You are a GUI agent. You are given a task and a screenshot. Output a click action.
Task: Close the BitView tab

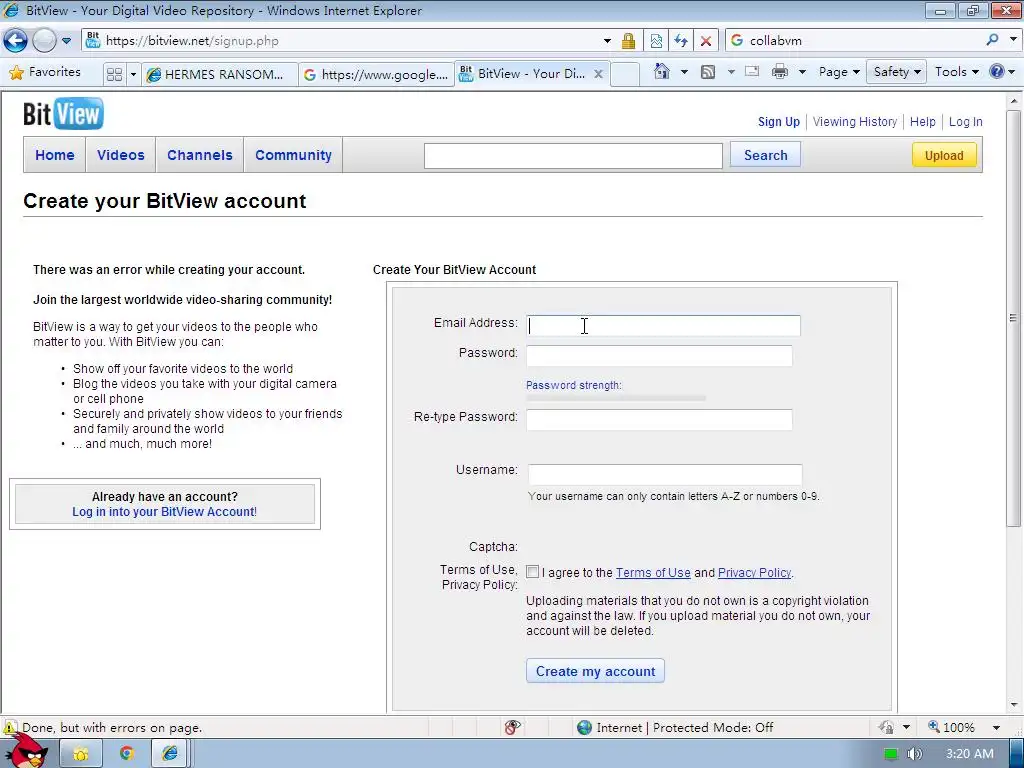[x=598, y=74]
